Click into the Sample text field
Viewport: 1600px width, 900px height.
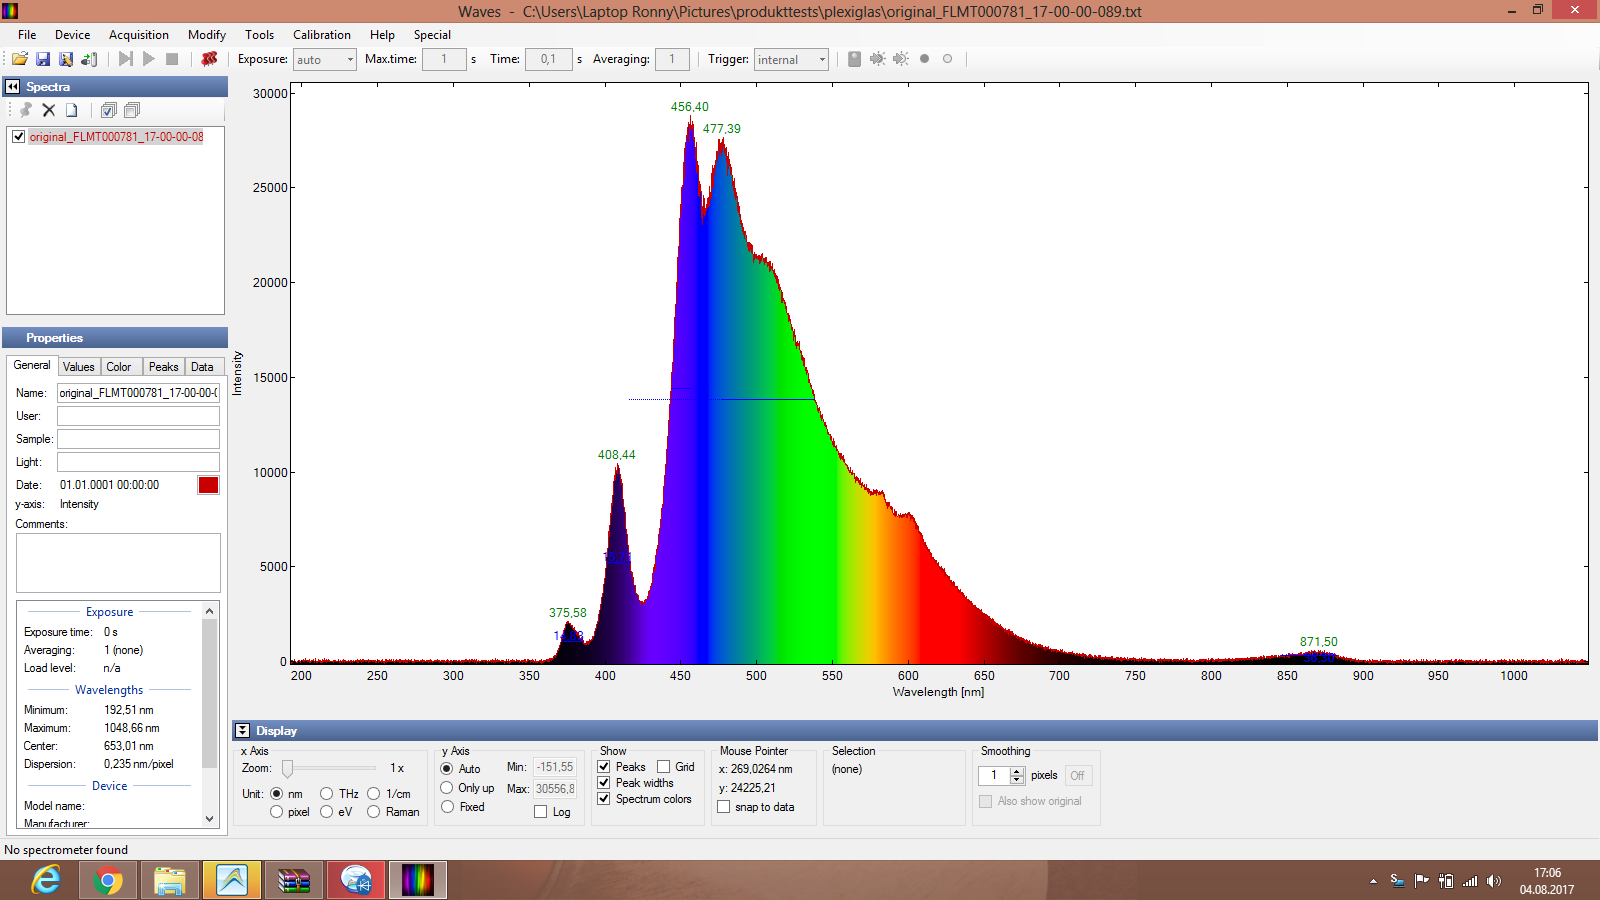pos(138,439)
